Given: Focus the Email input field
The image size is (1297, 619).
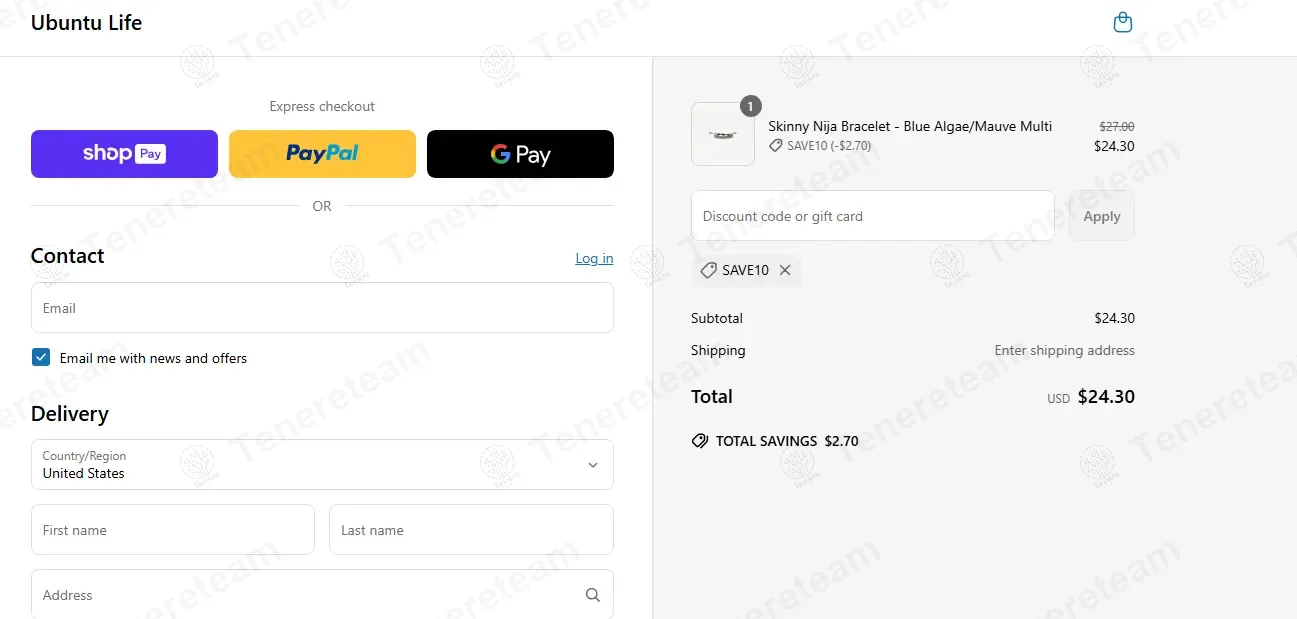Looking at the screenshot, I should [x=322, y=308].
